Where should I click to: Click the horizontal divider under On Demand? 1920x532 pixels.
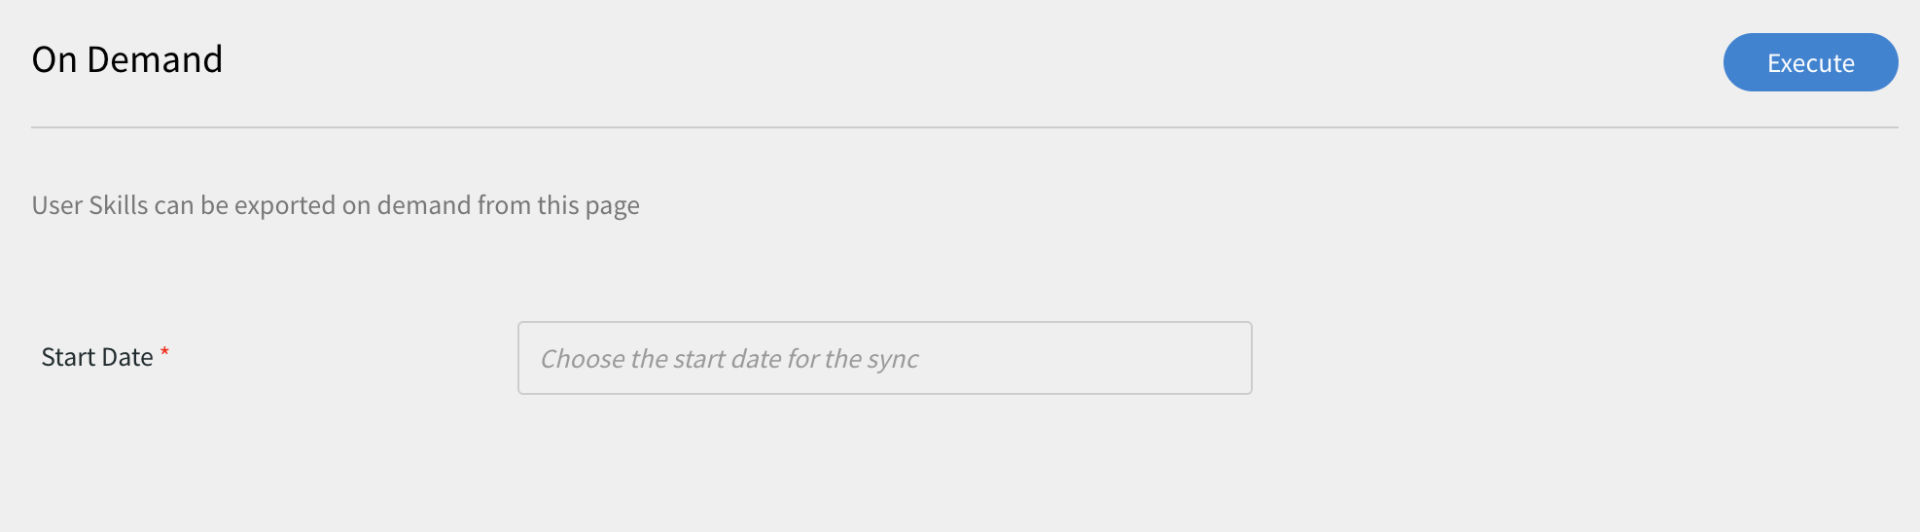[964, 127]
